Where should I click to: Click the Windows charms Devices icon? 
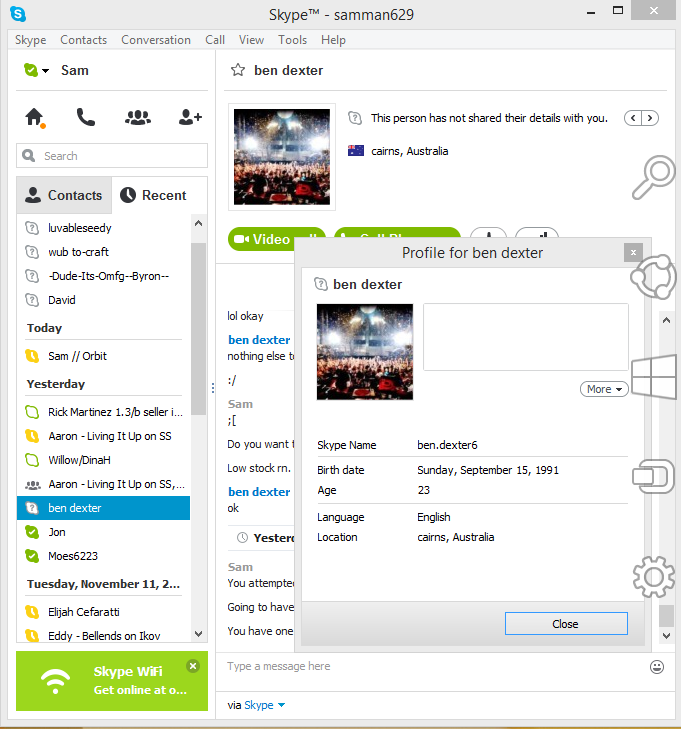[654, 476]
